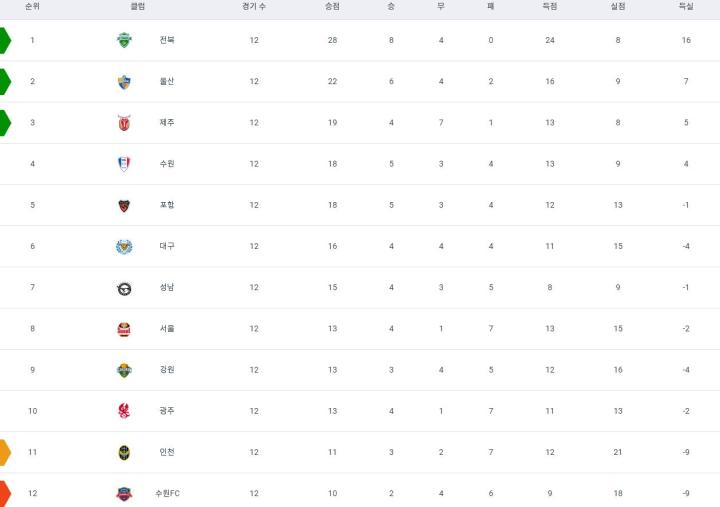This screenshot has width=720, height=507.
Task: Click the 수원FC club crest icon
Action: [x=124, y=493]
